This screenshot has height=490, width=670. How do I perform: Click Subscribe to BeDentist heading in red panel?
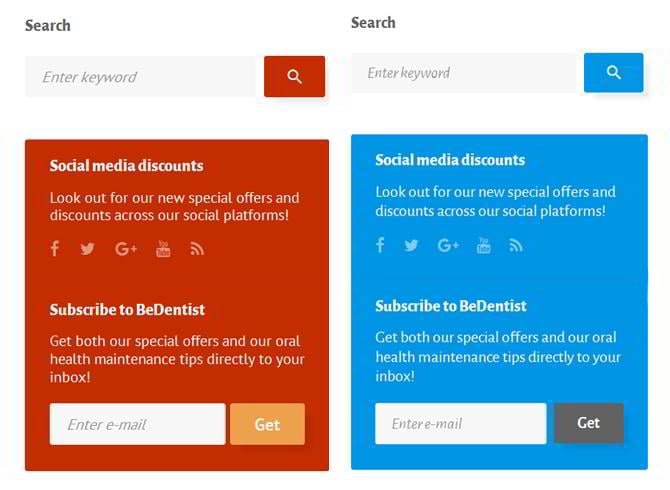pyautogui.click(x=127, y=310)
